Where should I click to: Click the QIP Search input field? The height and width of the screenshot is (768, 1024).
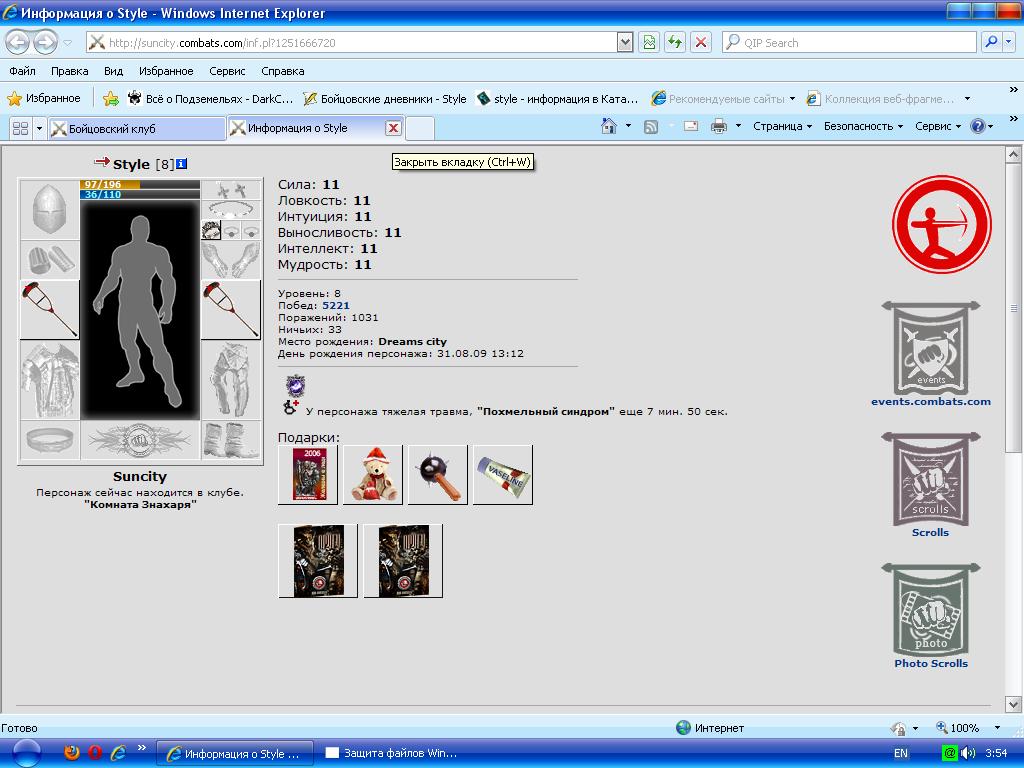pos(859,42)
